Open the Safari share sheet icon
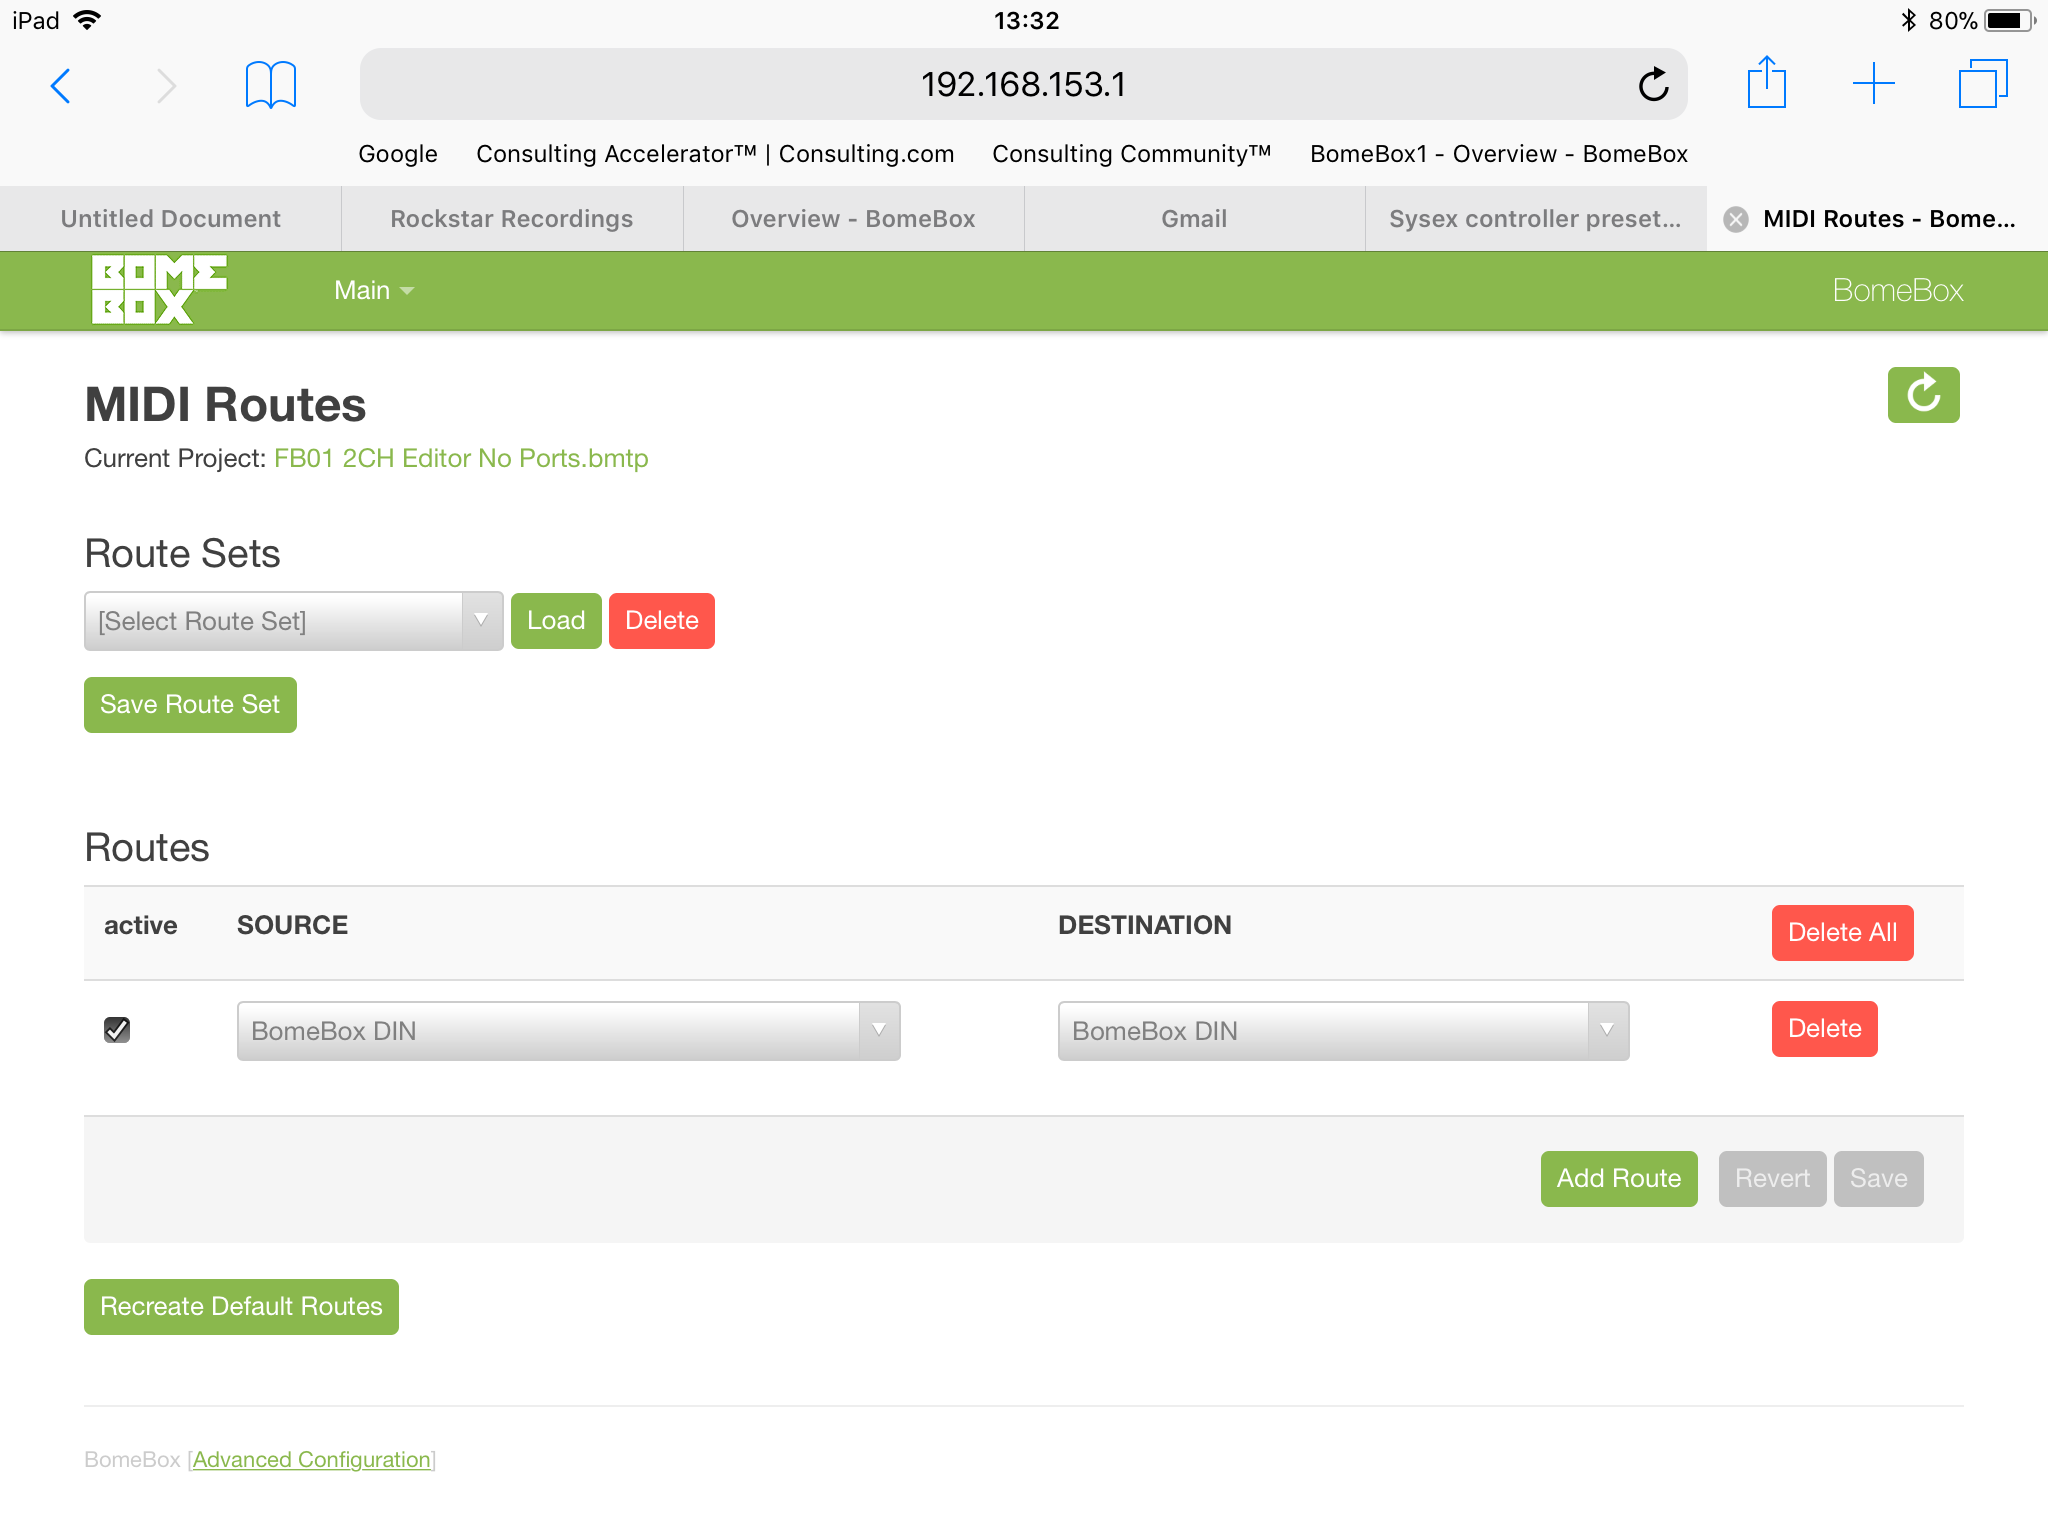 point(1767,82)
